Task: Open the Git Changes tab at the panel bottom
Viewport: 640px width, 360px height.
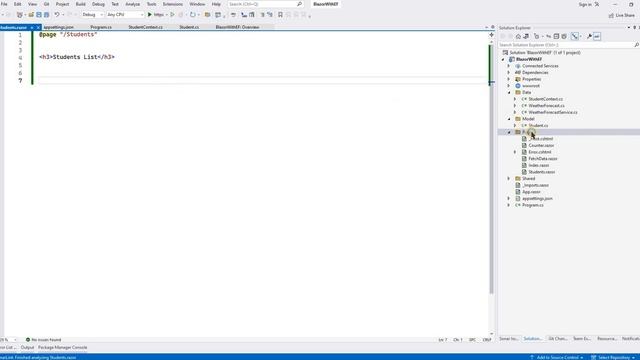Action: 557,339
